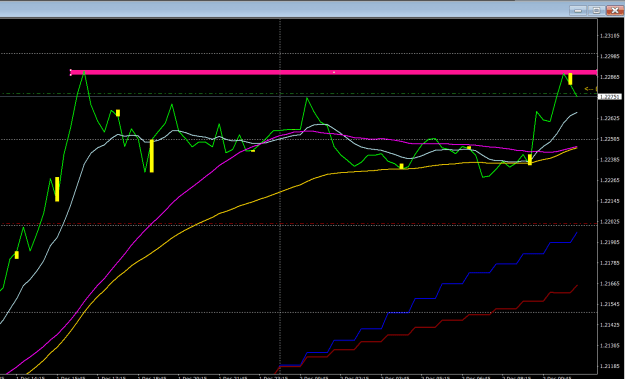
Task: Restore down the chart window
Action: click(596, 11)
